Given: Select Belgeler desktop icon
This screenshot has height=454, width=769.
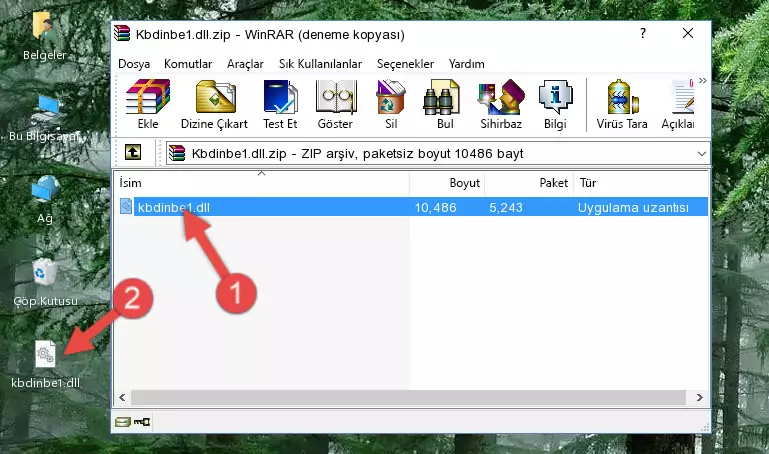Looking at the screenshot, I should 44,36.
